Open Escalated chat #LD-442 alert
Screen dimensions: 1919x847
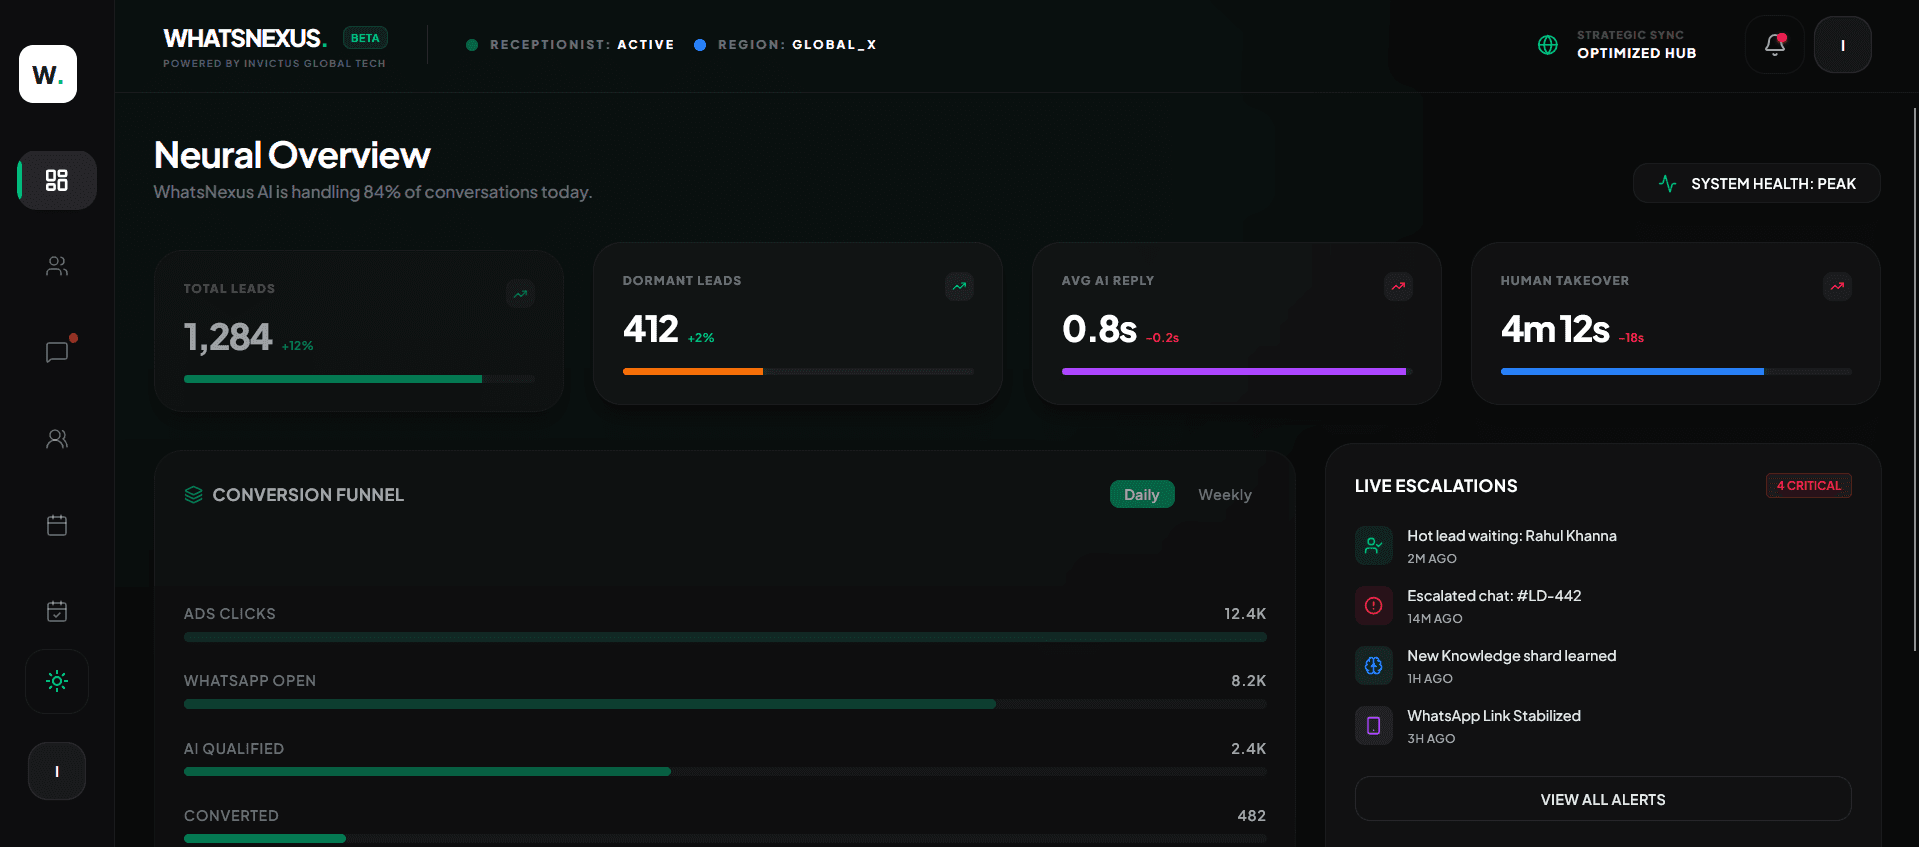(x=1494, y=606)
